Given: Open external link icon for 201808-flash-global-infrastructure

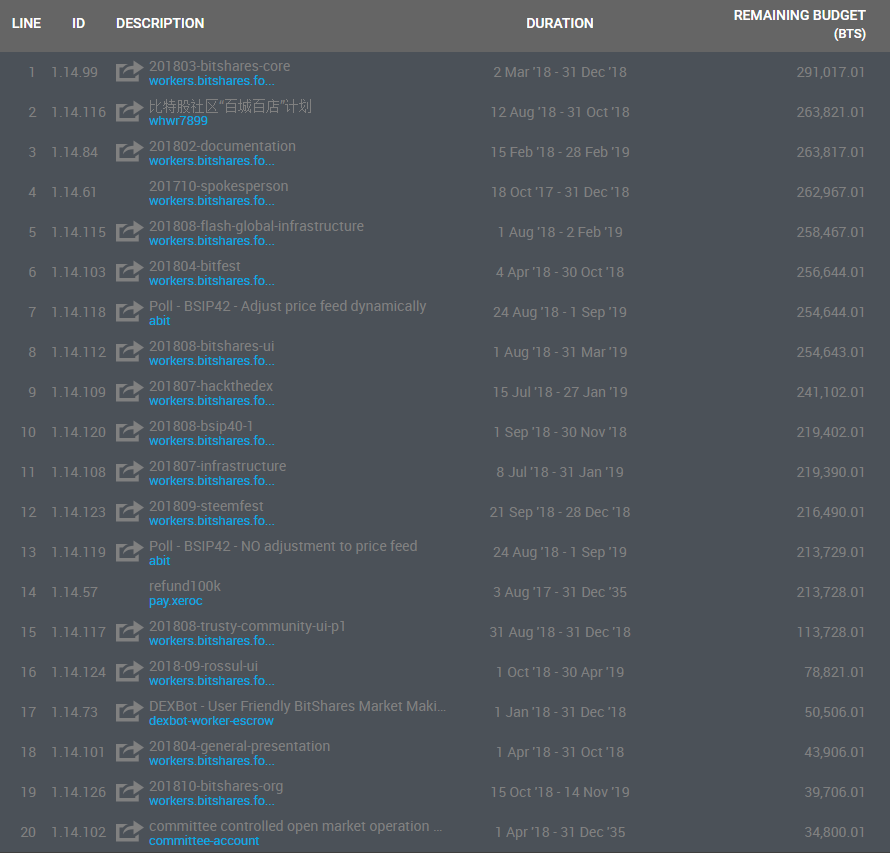Looking at the screenshot, I should pyautogui.click(x=129, y=232).
